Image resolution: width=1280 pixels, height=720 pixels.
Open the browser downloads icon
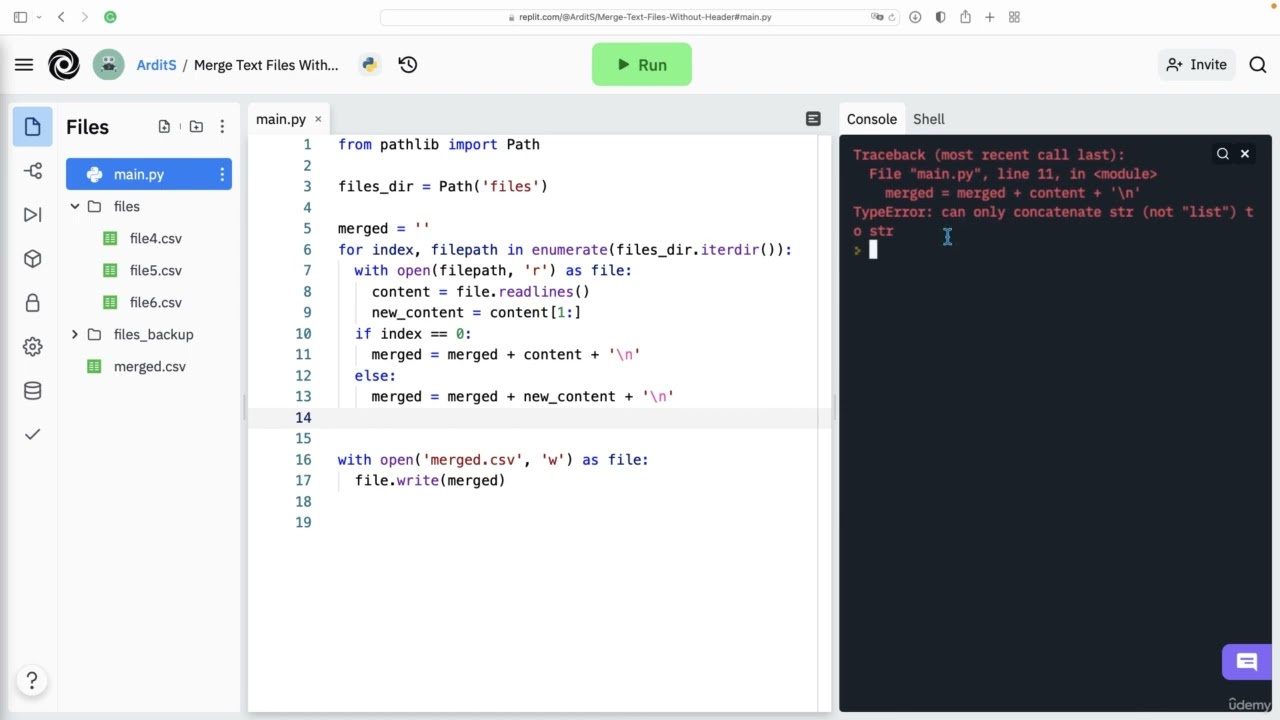point(915,17)
